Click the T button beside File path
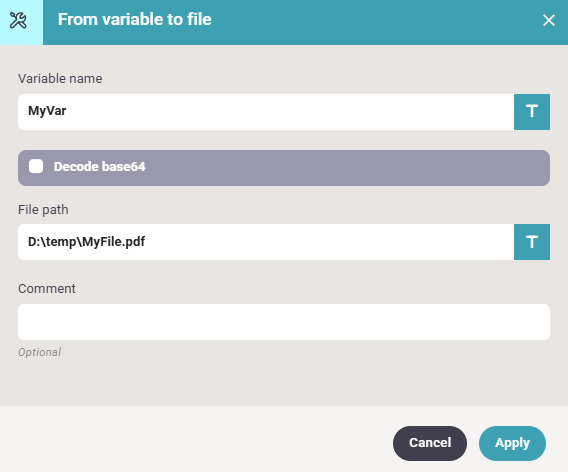The width and height of the screenshot is (568, 472). (x=532, y=242)
